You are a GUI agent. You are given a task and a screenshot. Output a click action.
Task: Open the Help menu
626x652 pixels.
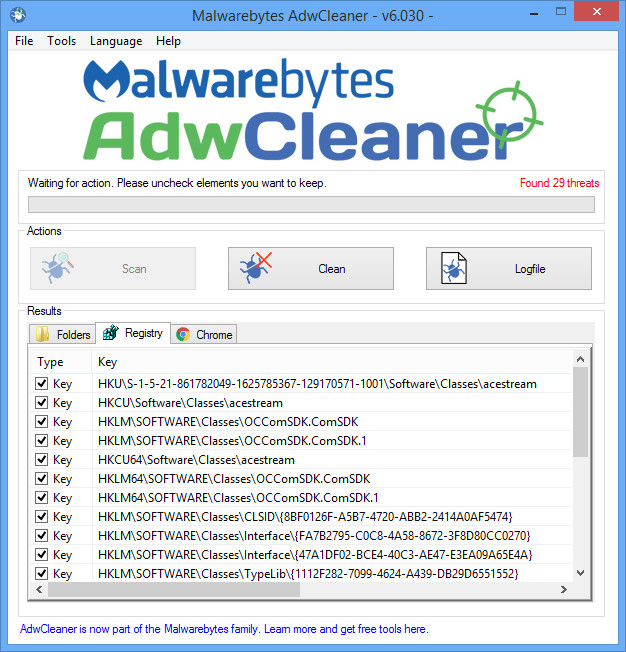(x=168, y=41)
